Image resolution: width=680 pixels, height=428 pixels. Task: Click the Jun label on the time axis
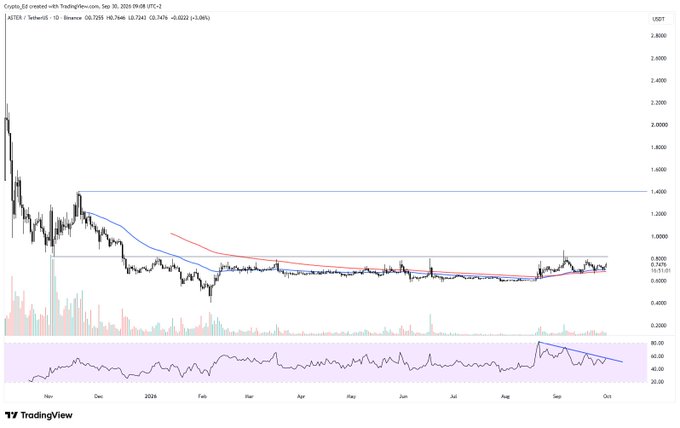click(403, 396)
